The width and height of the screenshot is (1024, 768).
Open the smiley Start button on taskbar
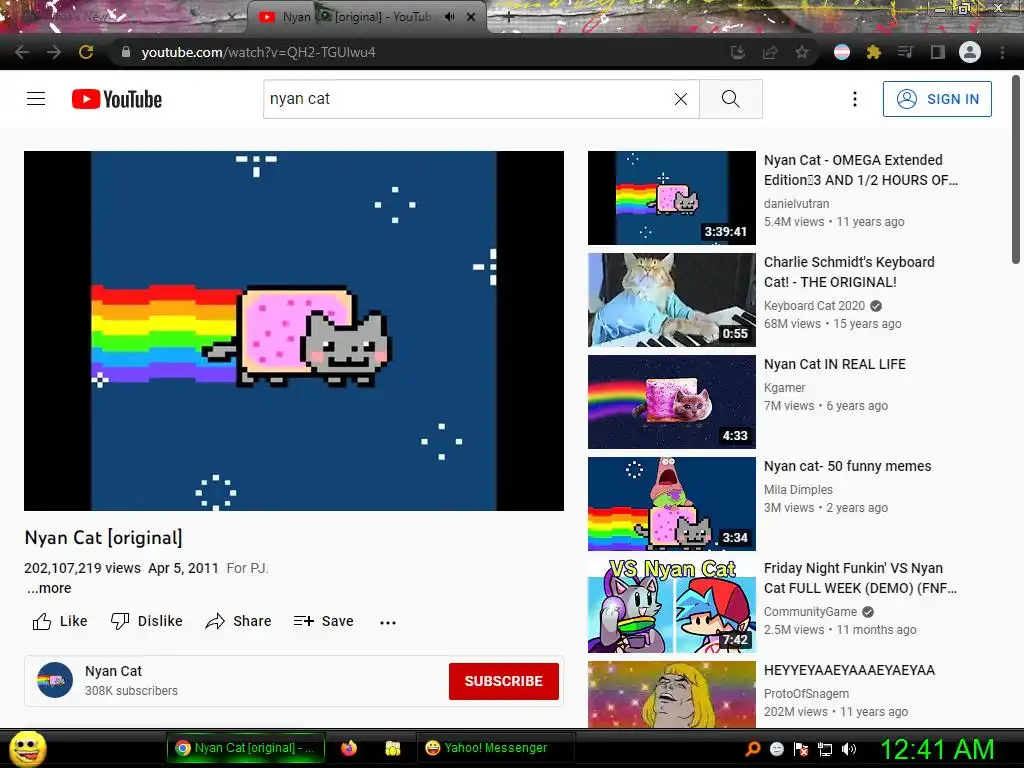click(x=28, y=748)
